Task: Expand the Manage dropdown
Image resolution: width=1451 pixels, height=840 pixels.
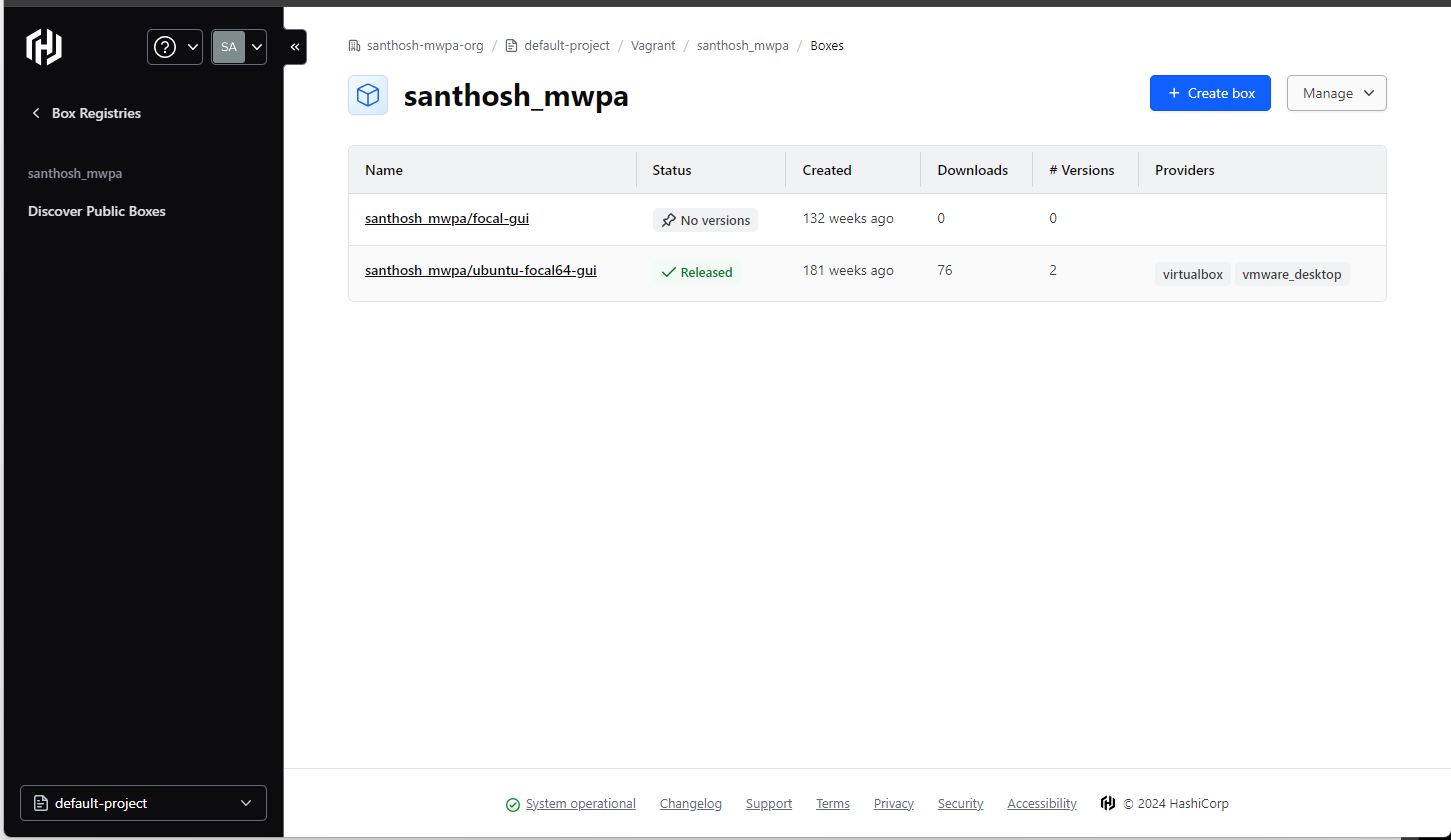Action: 1336,93
